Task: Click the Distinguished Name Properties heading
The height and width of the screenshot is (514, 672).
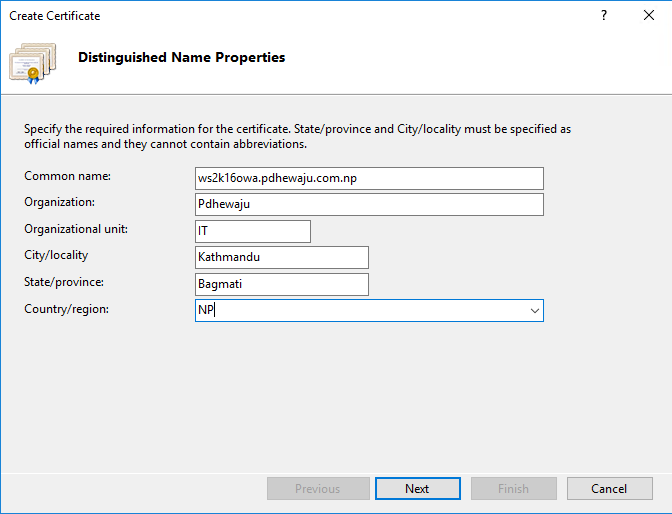Action: tap(182, 57)
